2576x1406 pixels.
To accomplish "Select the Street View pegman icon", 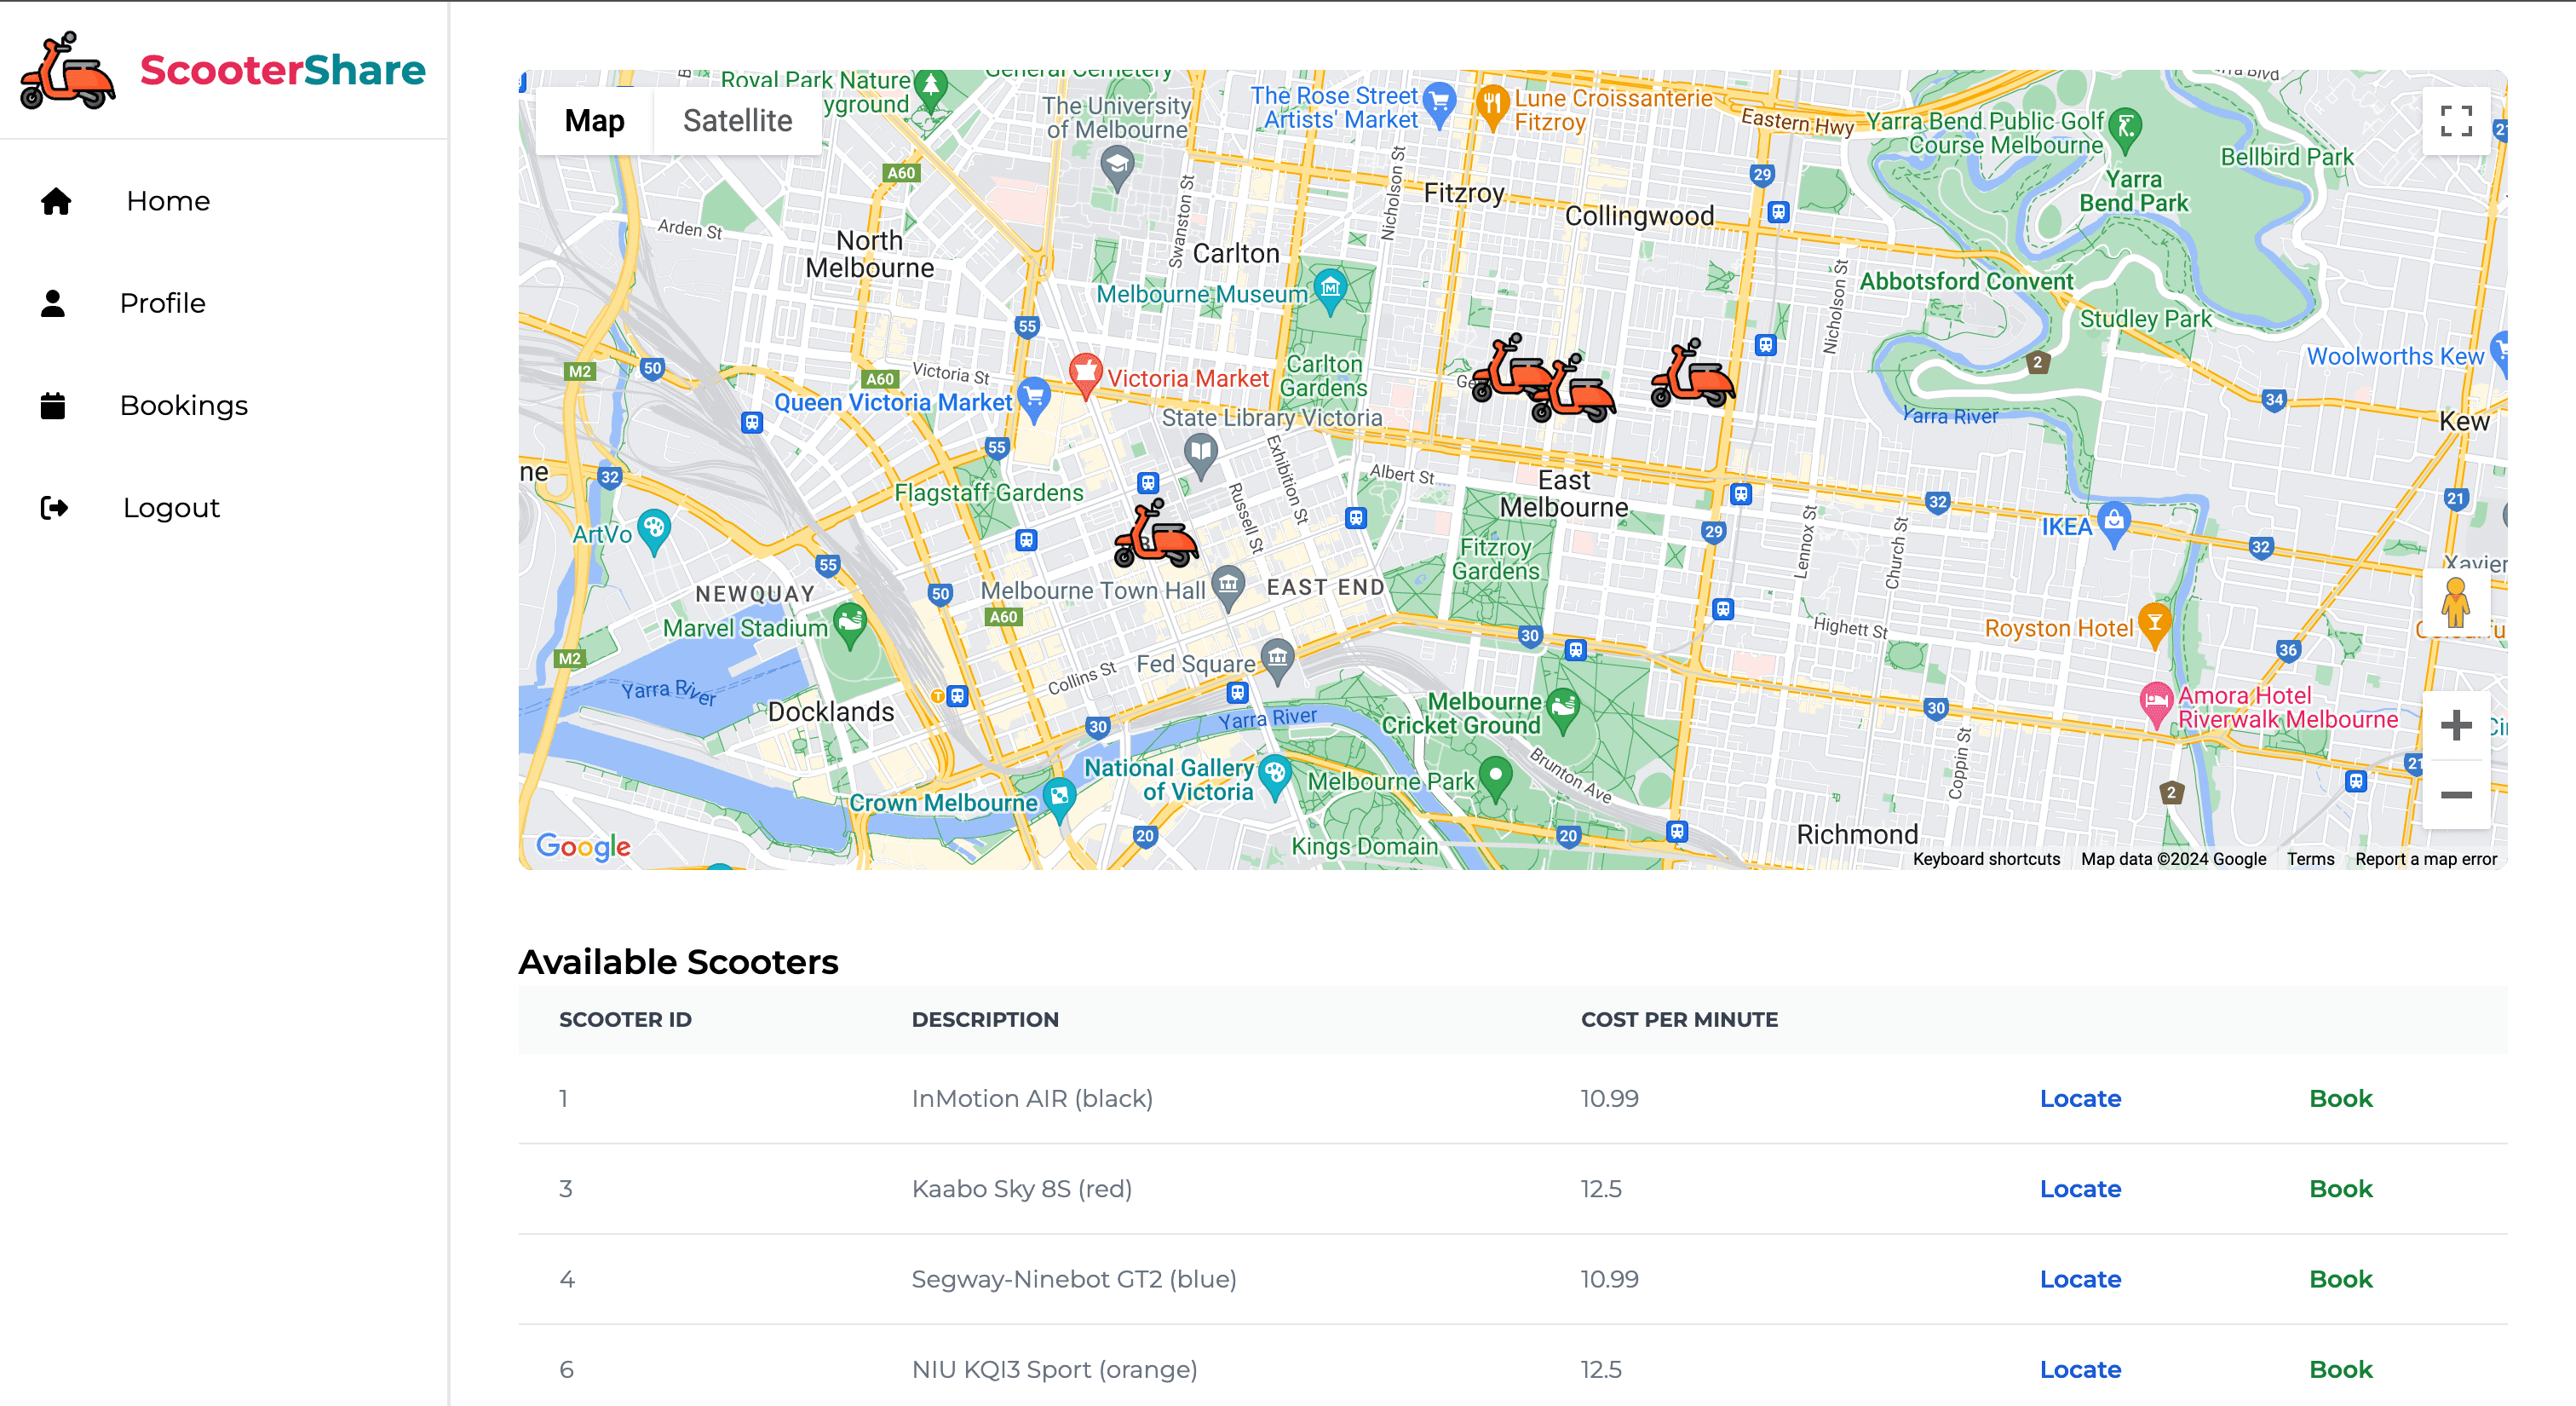I will [2456, 602].
